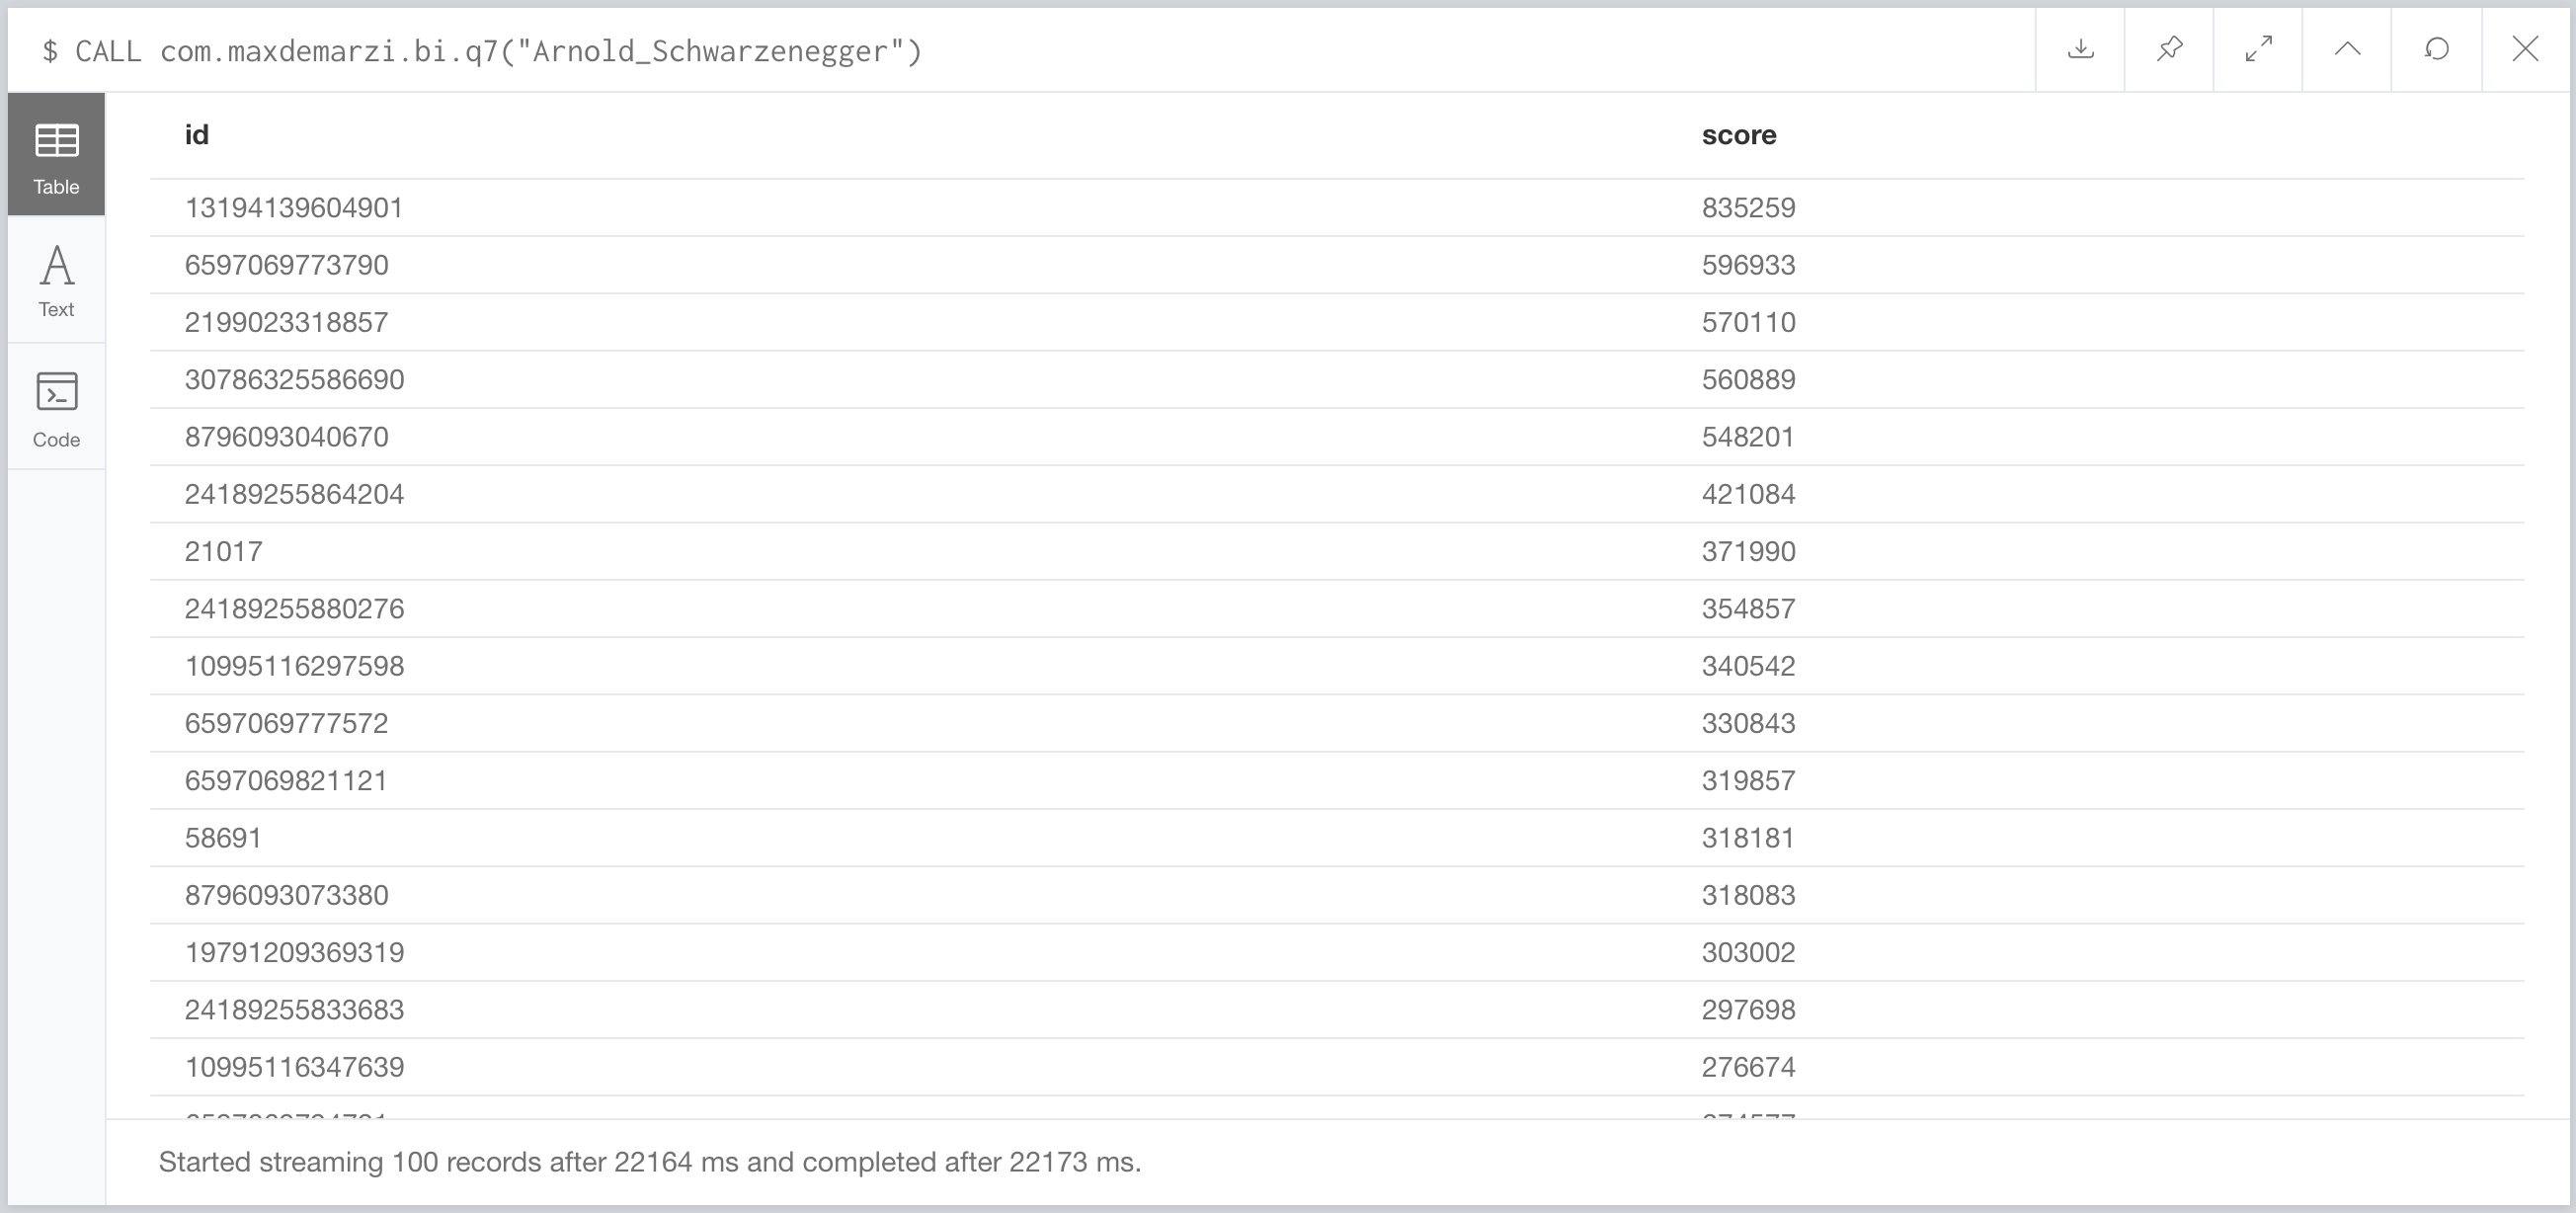Click id cell 8796093073380
Viewport: 2576px width, 1213px height.
pyautogui.click(x=286, y=895)
